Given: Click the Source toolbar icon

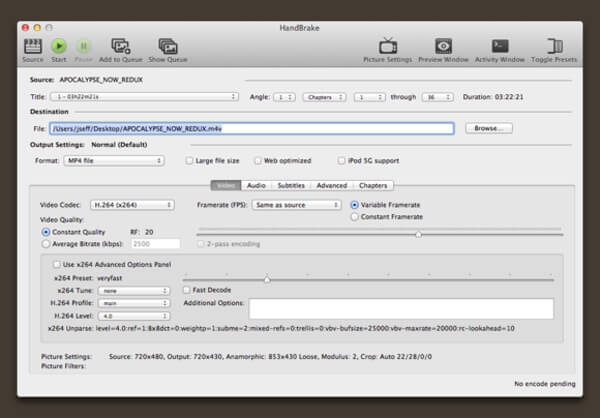Looking at the screenshot, I should click(x=32, y=45).
